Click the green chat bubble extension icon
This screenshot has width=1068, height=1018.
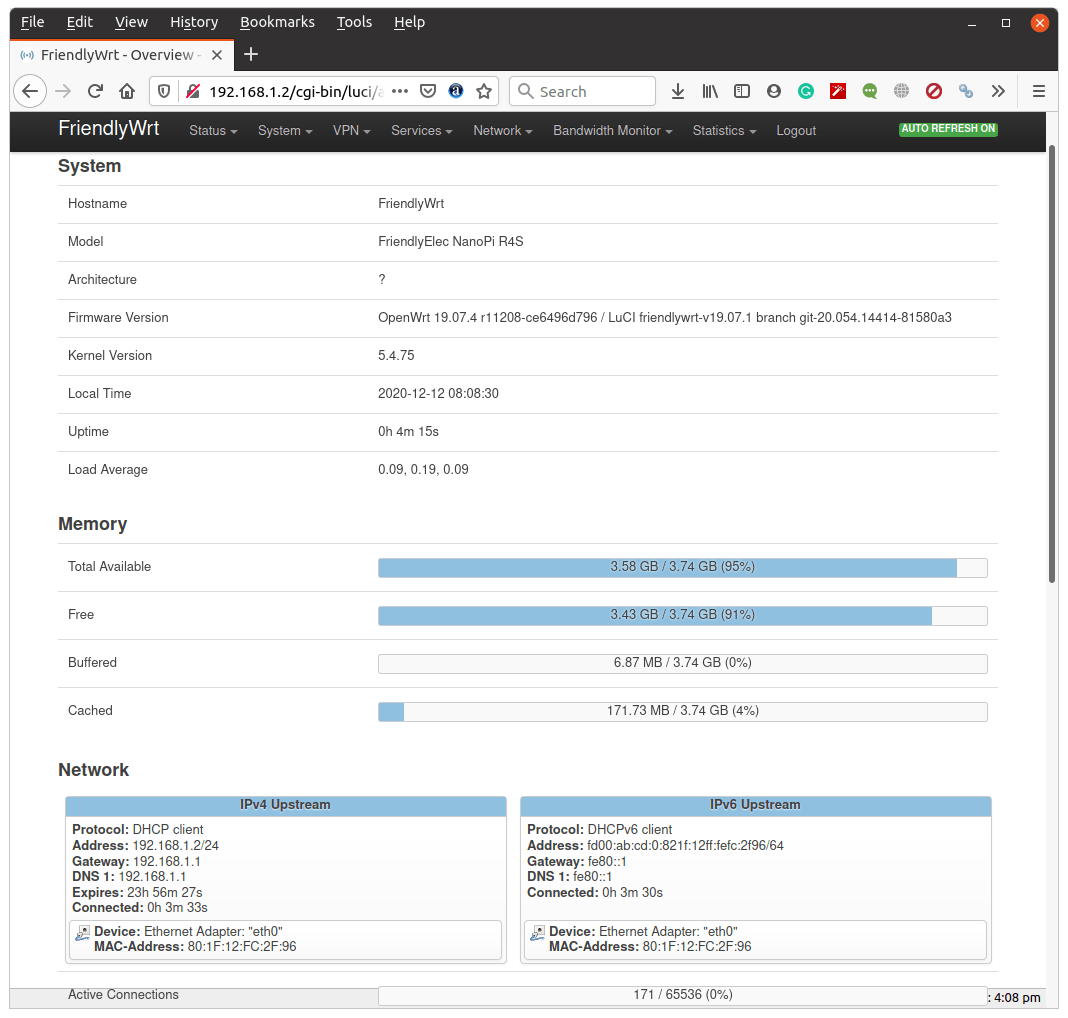coord(870,91)
